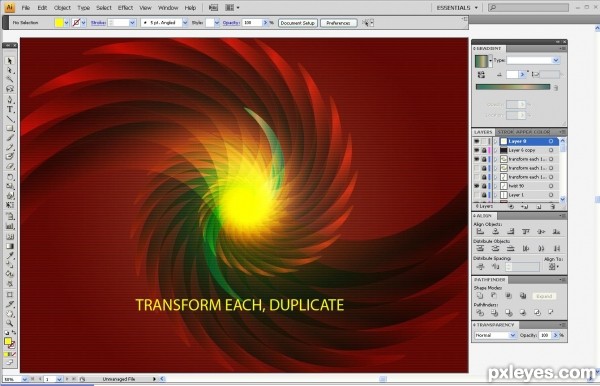Open the Object menu

pyautogui.click(x=62, y=8)
